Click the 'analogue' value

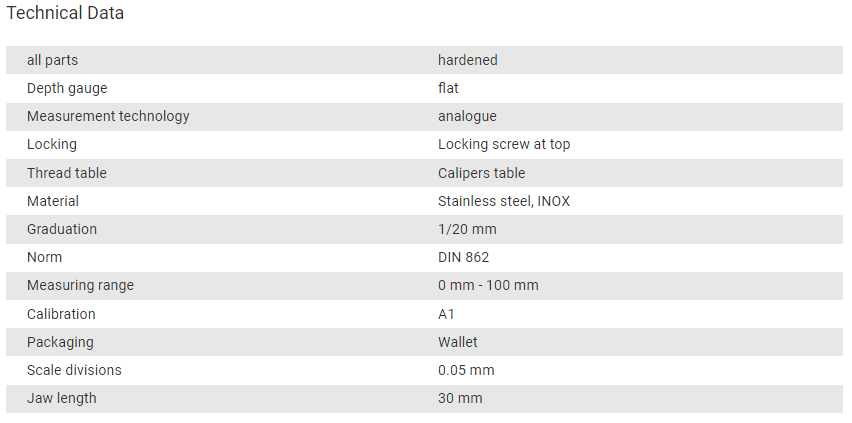click(x=467, y=116)
